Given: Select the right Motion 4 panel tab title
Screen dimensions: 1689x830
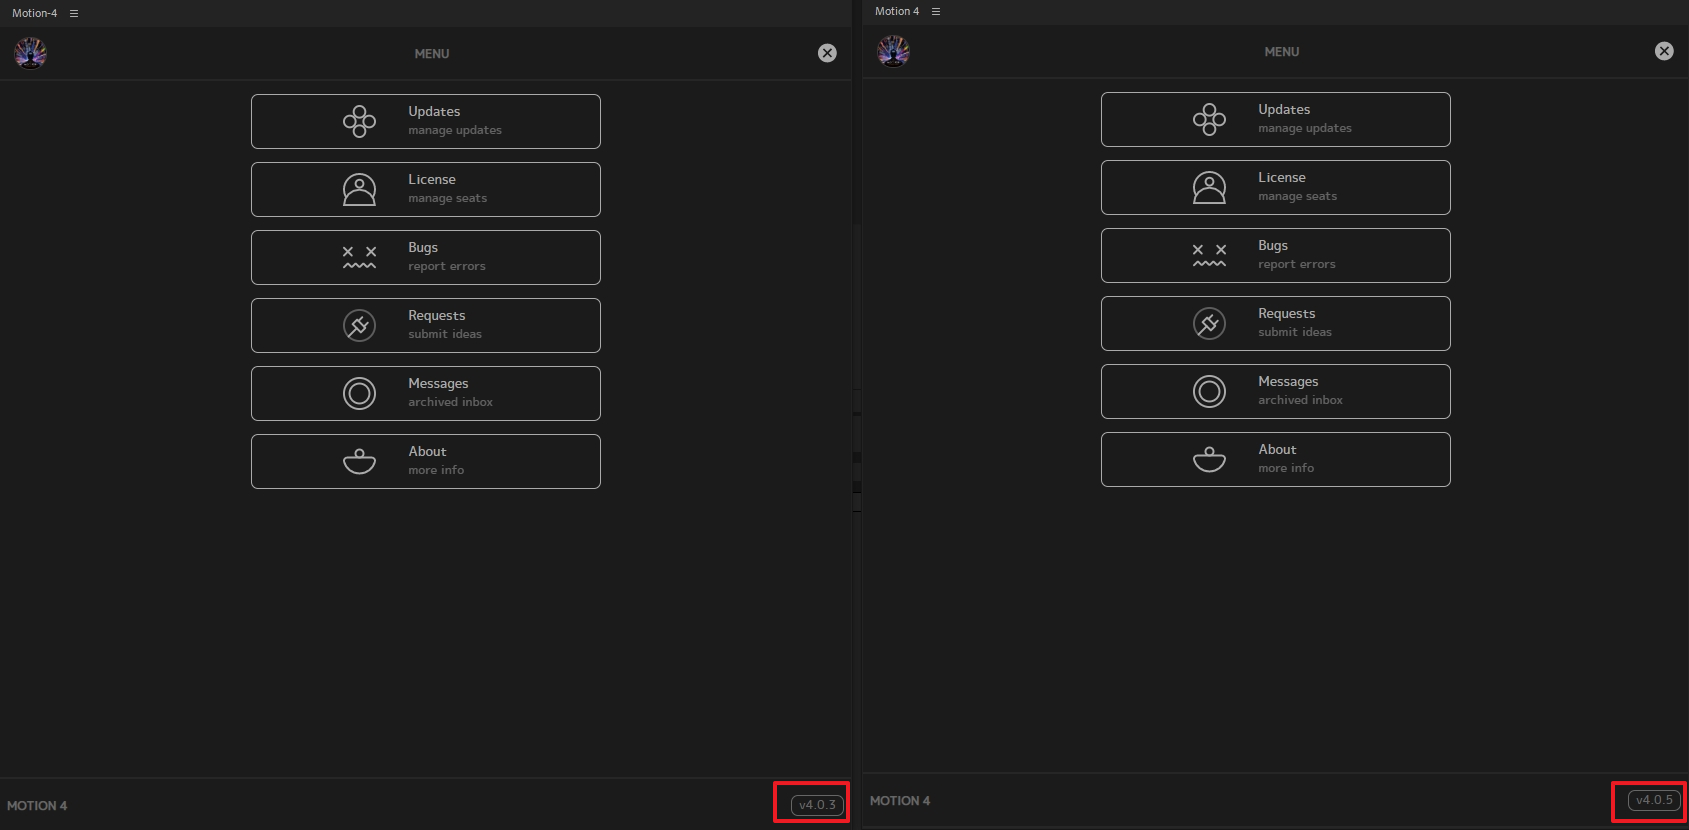Looking at the screenshot, I should [897, 11].
